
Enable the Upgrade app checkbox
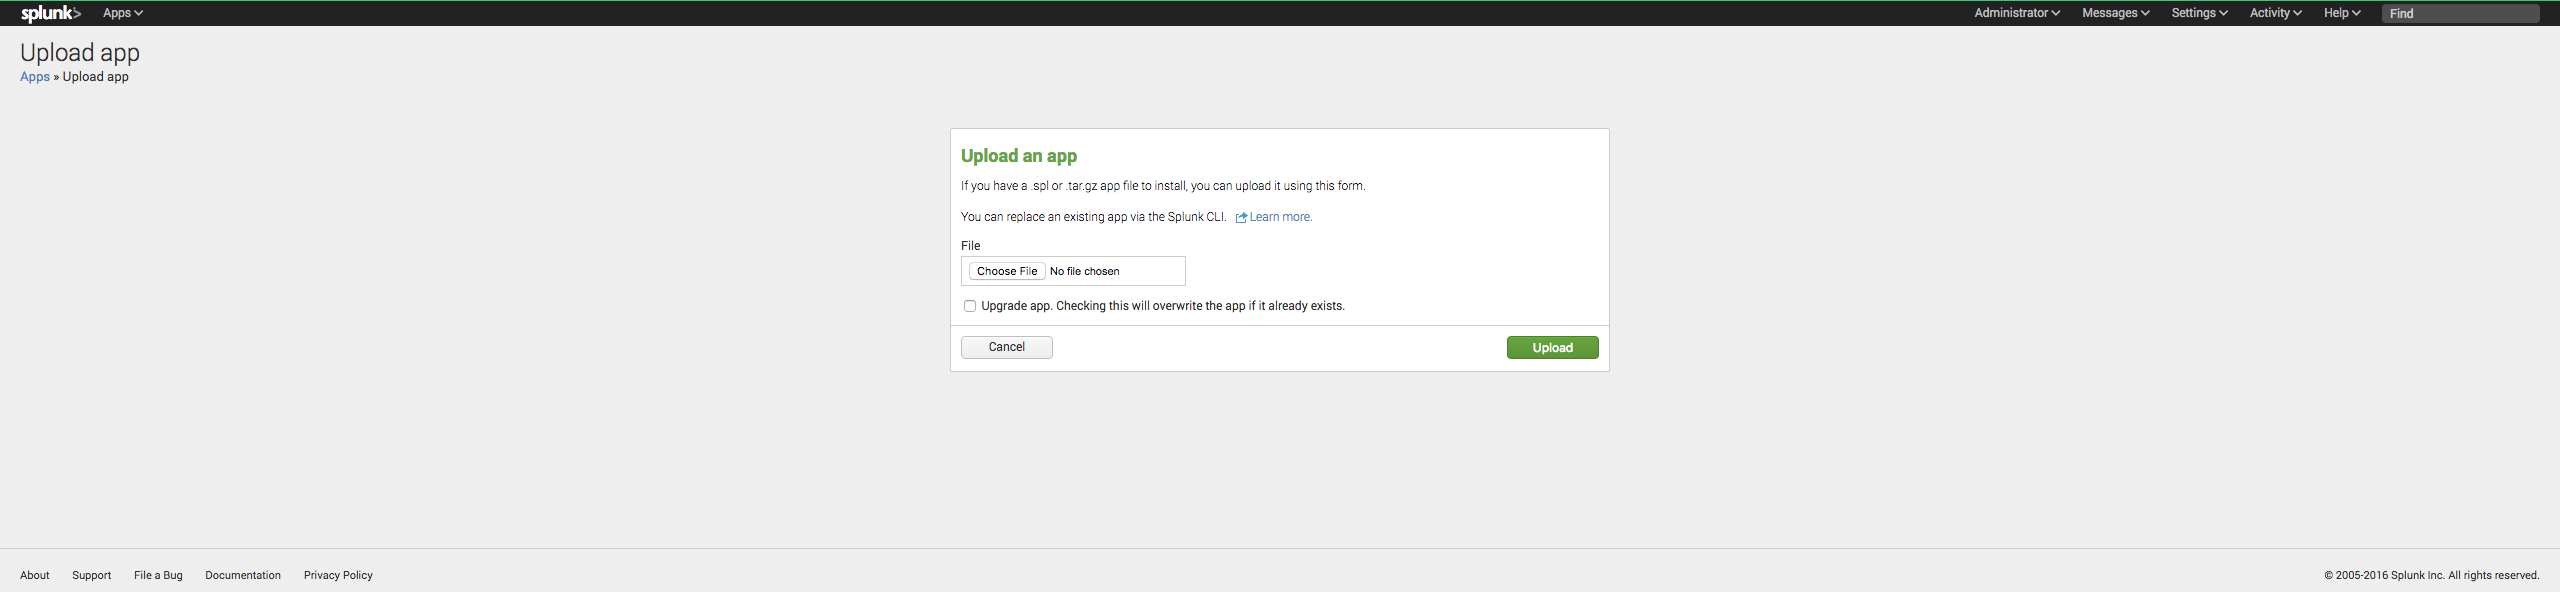[x=969, y=306]
